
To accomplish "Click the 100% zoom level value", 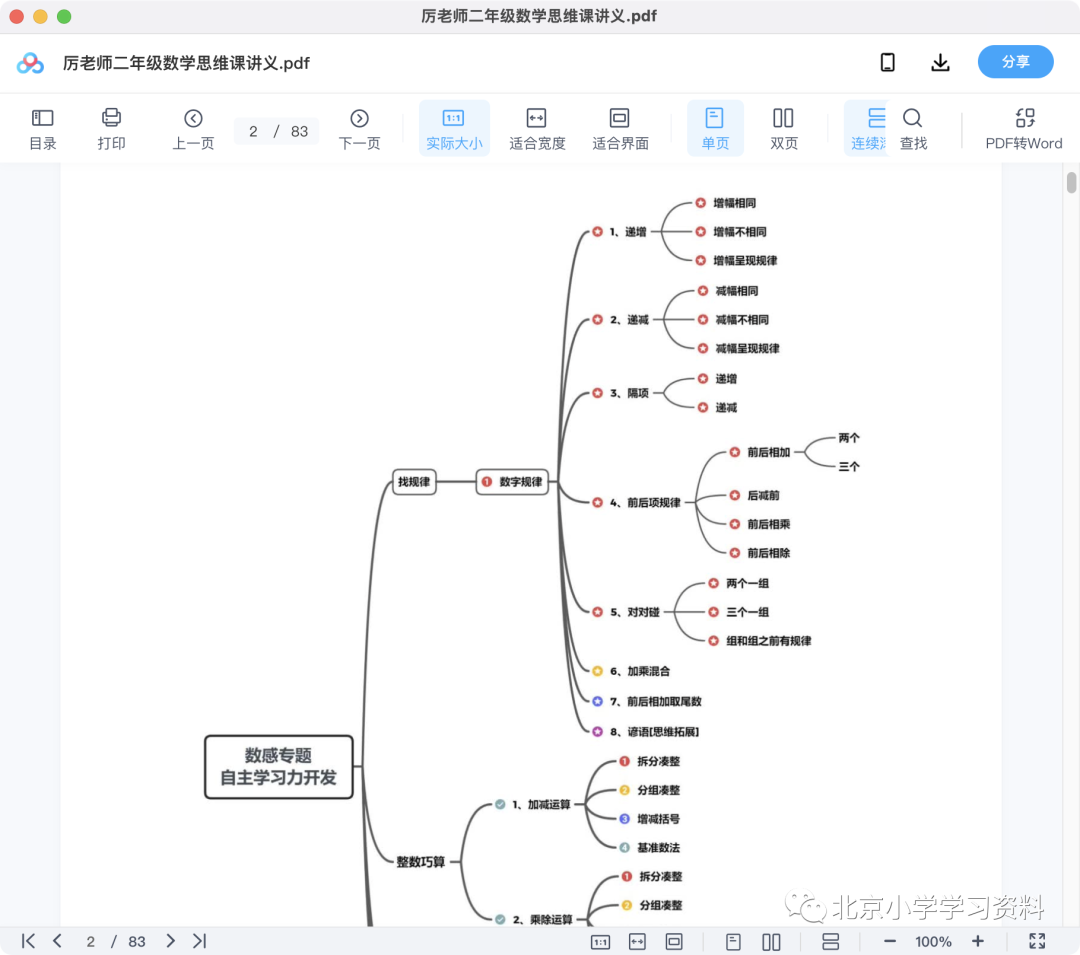I will point(933,942).
